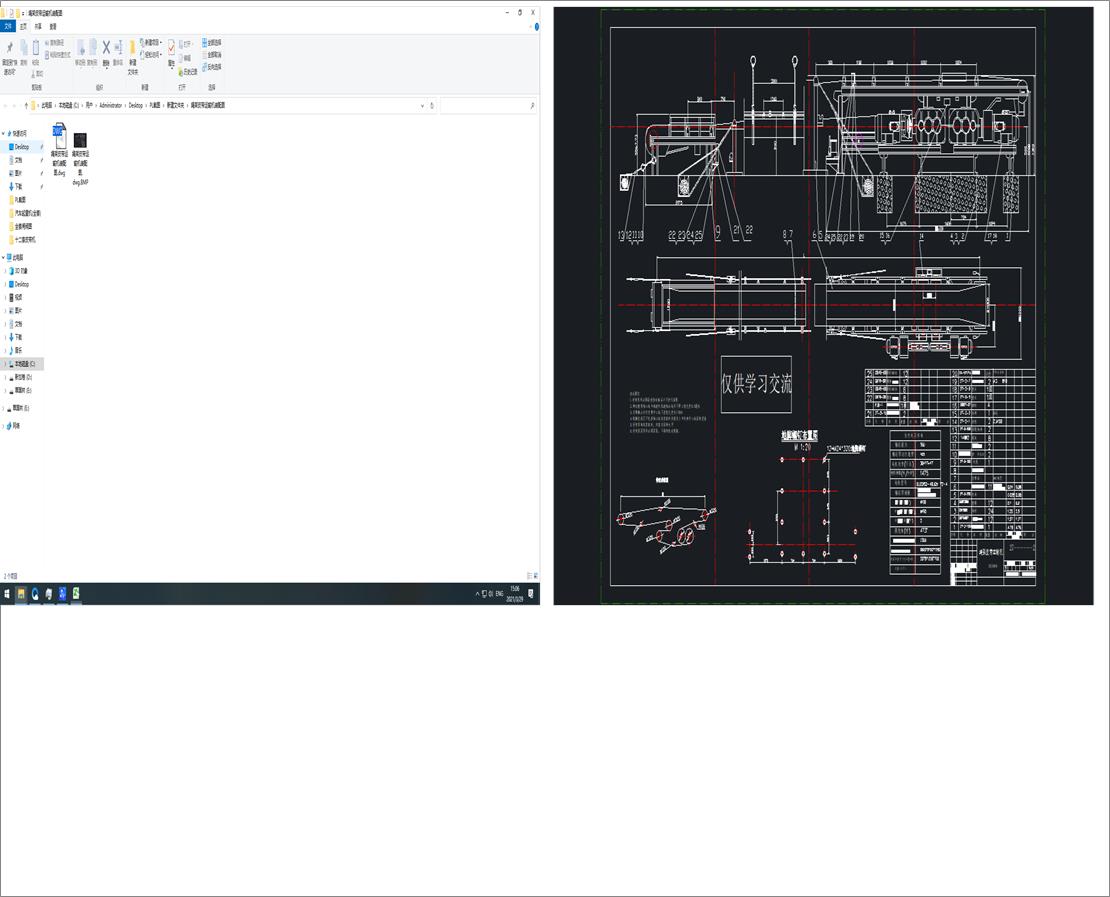Click the Invert selection ribbon command

point(212,67)
